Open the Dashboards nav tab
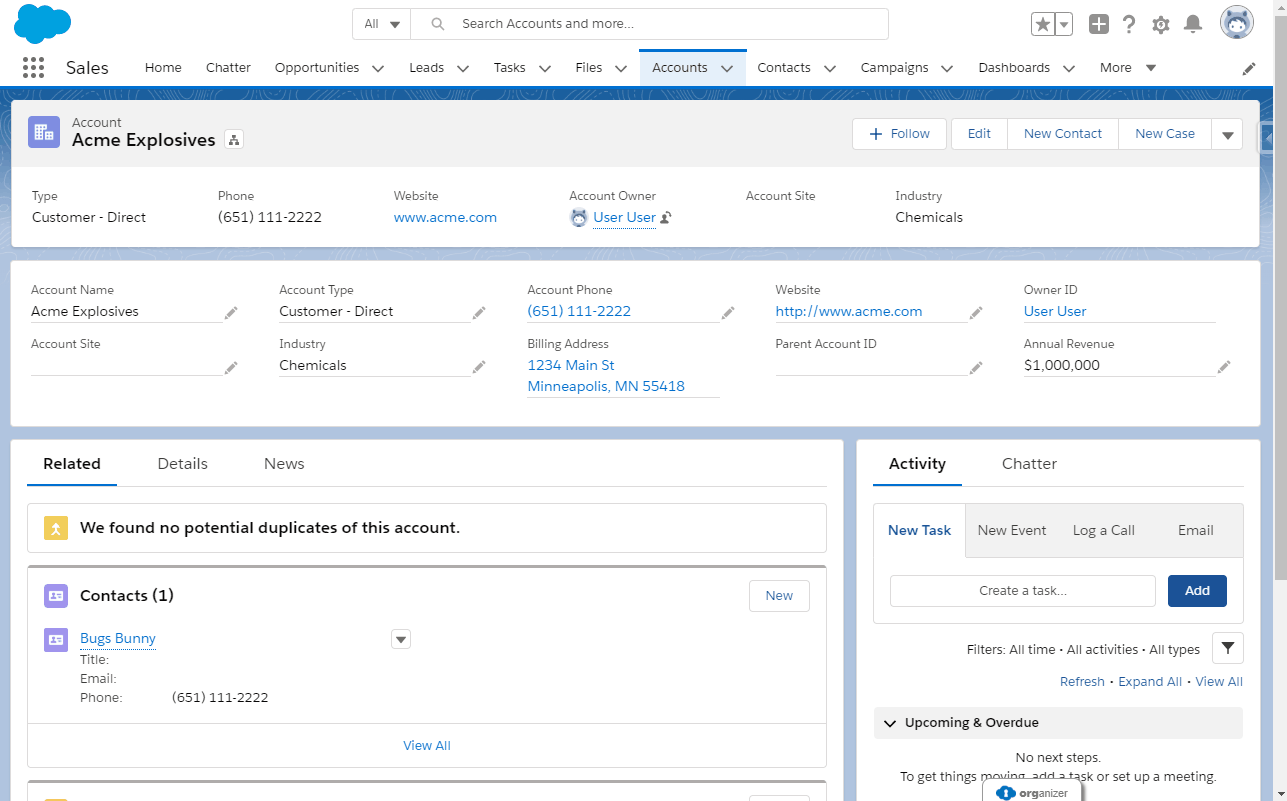 click(x=1014, y=68)
